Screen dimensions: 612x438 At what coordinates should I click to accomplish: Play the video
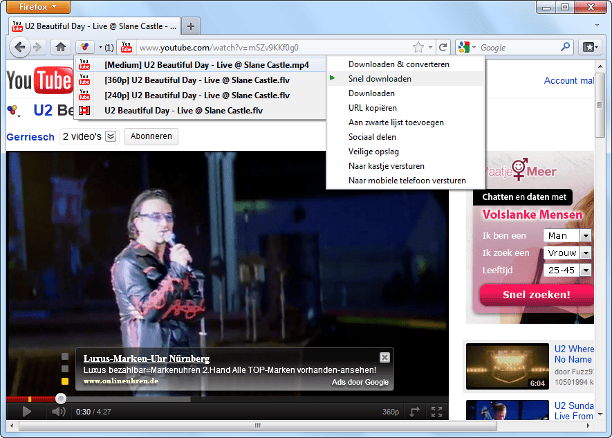pyautogui.click(x=26, y=411)
